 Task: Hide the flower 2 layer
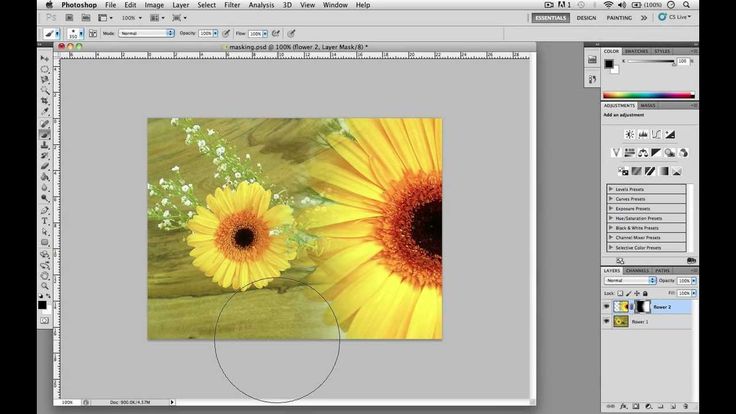click(607, 307)
